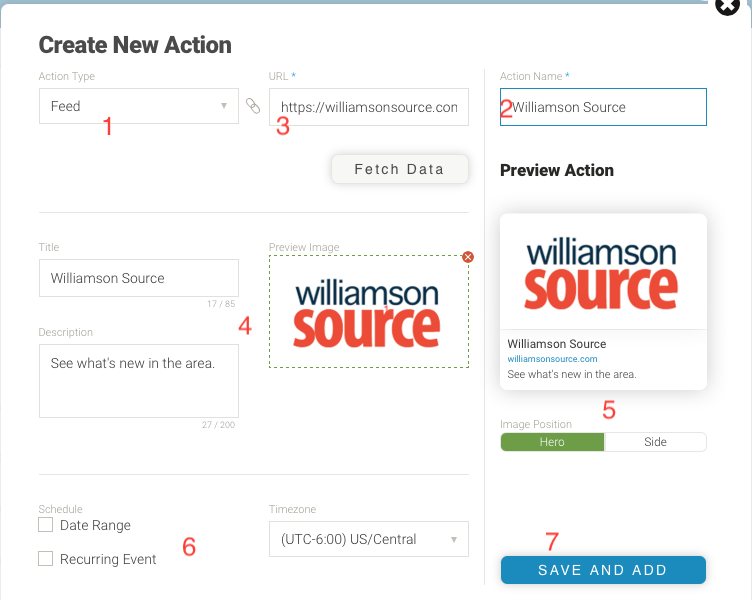Image resolution: width=752 pixels, height=600 pixels.
Task: Click the Timezone dropdown arrow
Action: pos(454,540)
